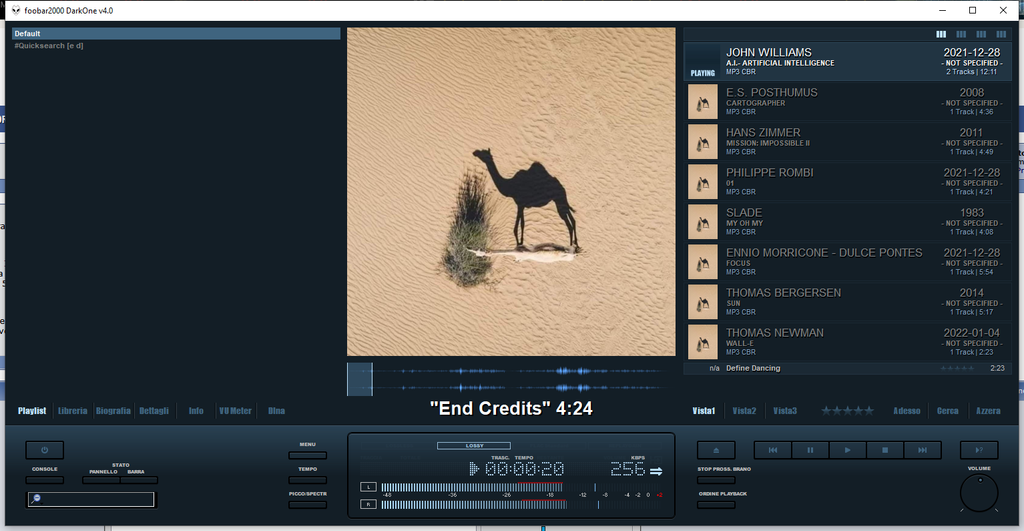Toggle the ORDINE PLAYBACK button

pos(716,505)
